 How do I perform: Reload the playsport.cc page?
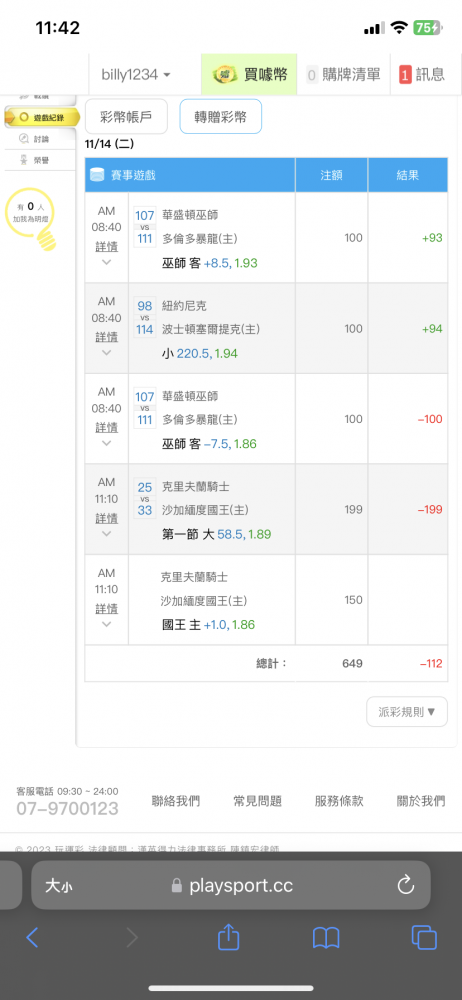(406, 885)
